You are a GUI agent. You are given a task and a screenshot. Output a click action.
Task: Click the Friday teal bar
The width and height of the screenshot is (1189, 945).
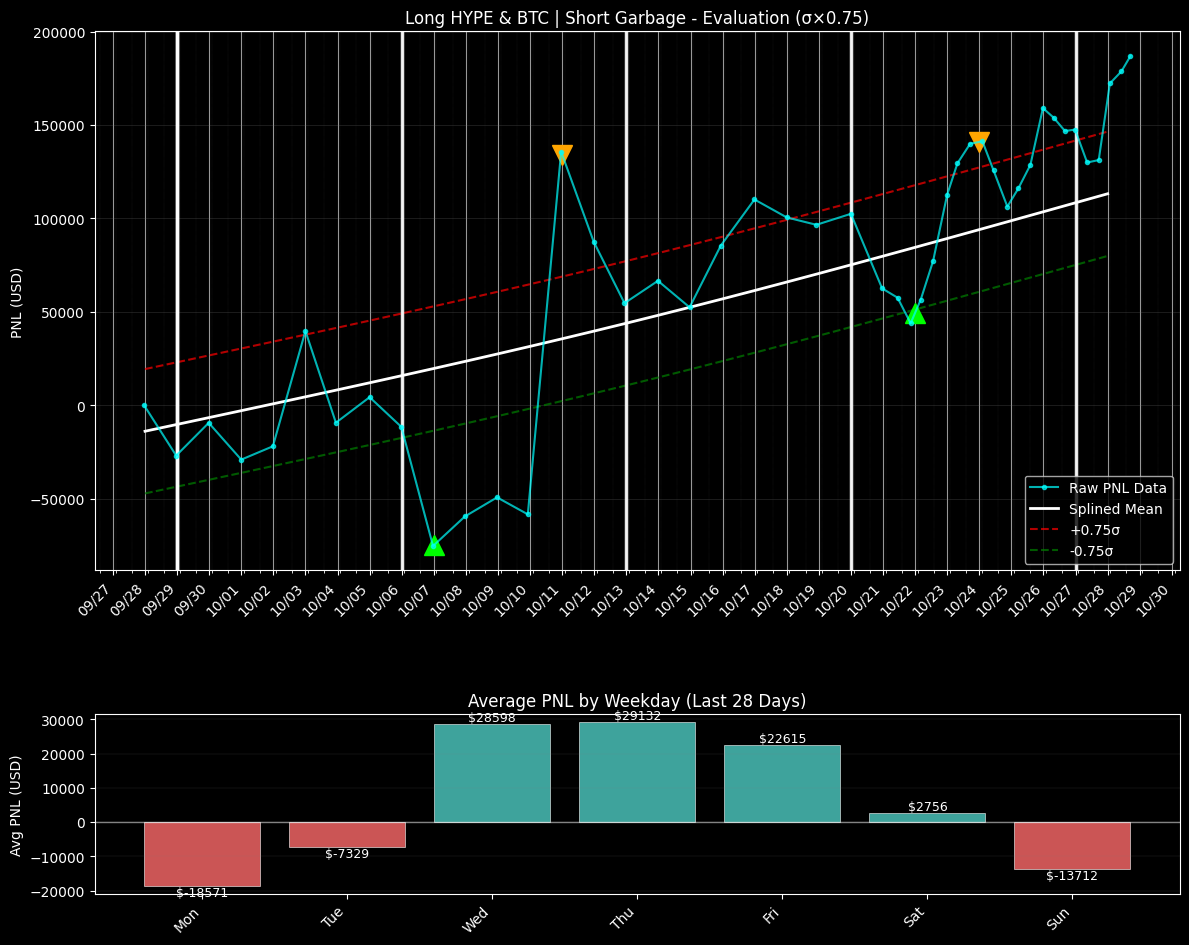pyautogui.click(x=782, y=783)
